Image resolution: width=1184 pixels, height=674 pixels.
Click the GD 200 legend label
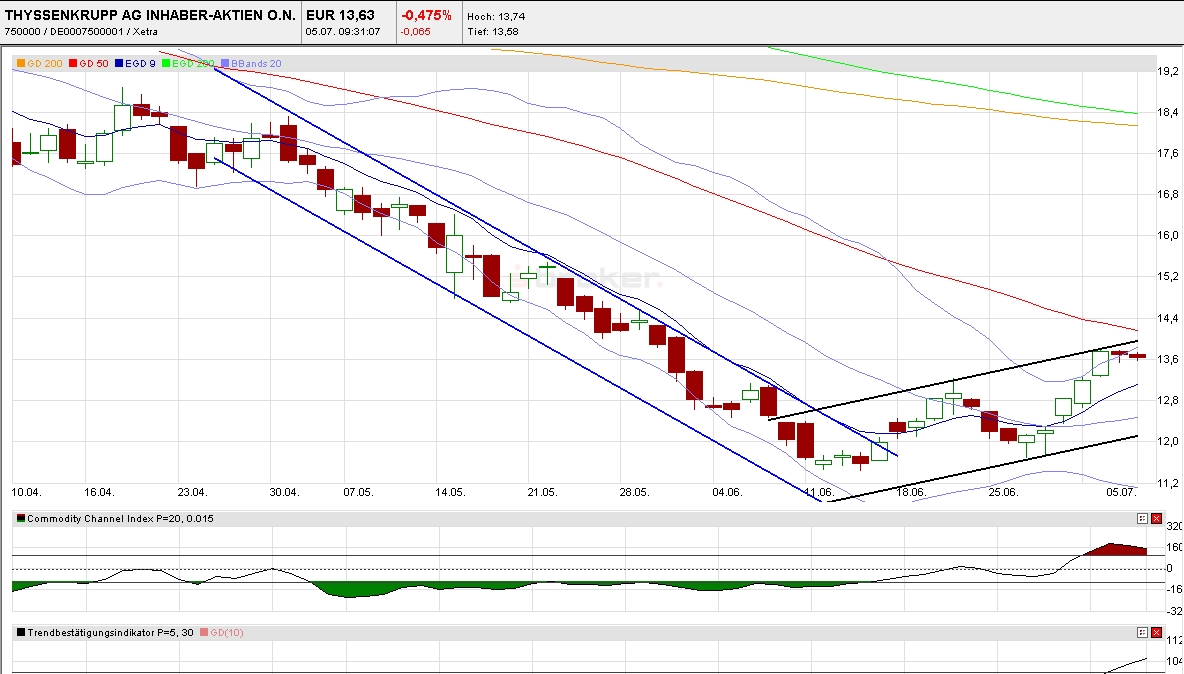tap(45, 64)
